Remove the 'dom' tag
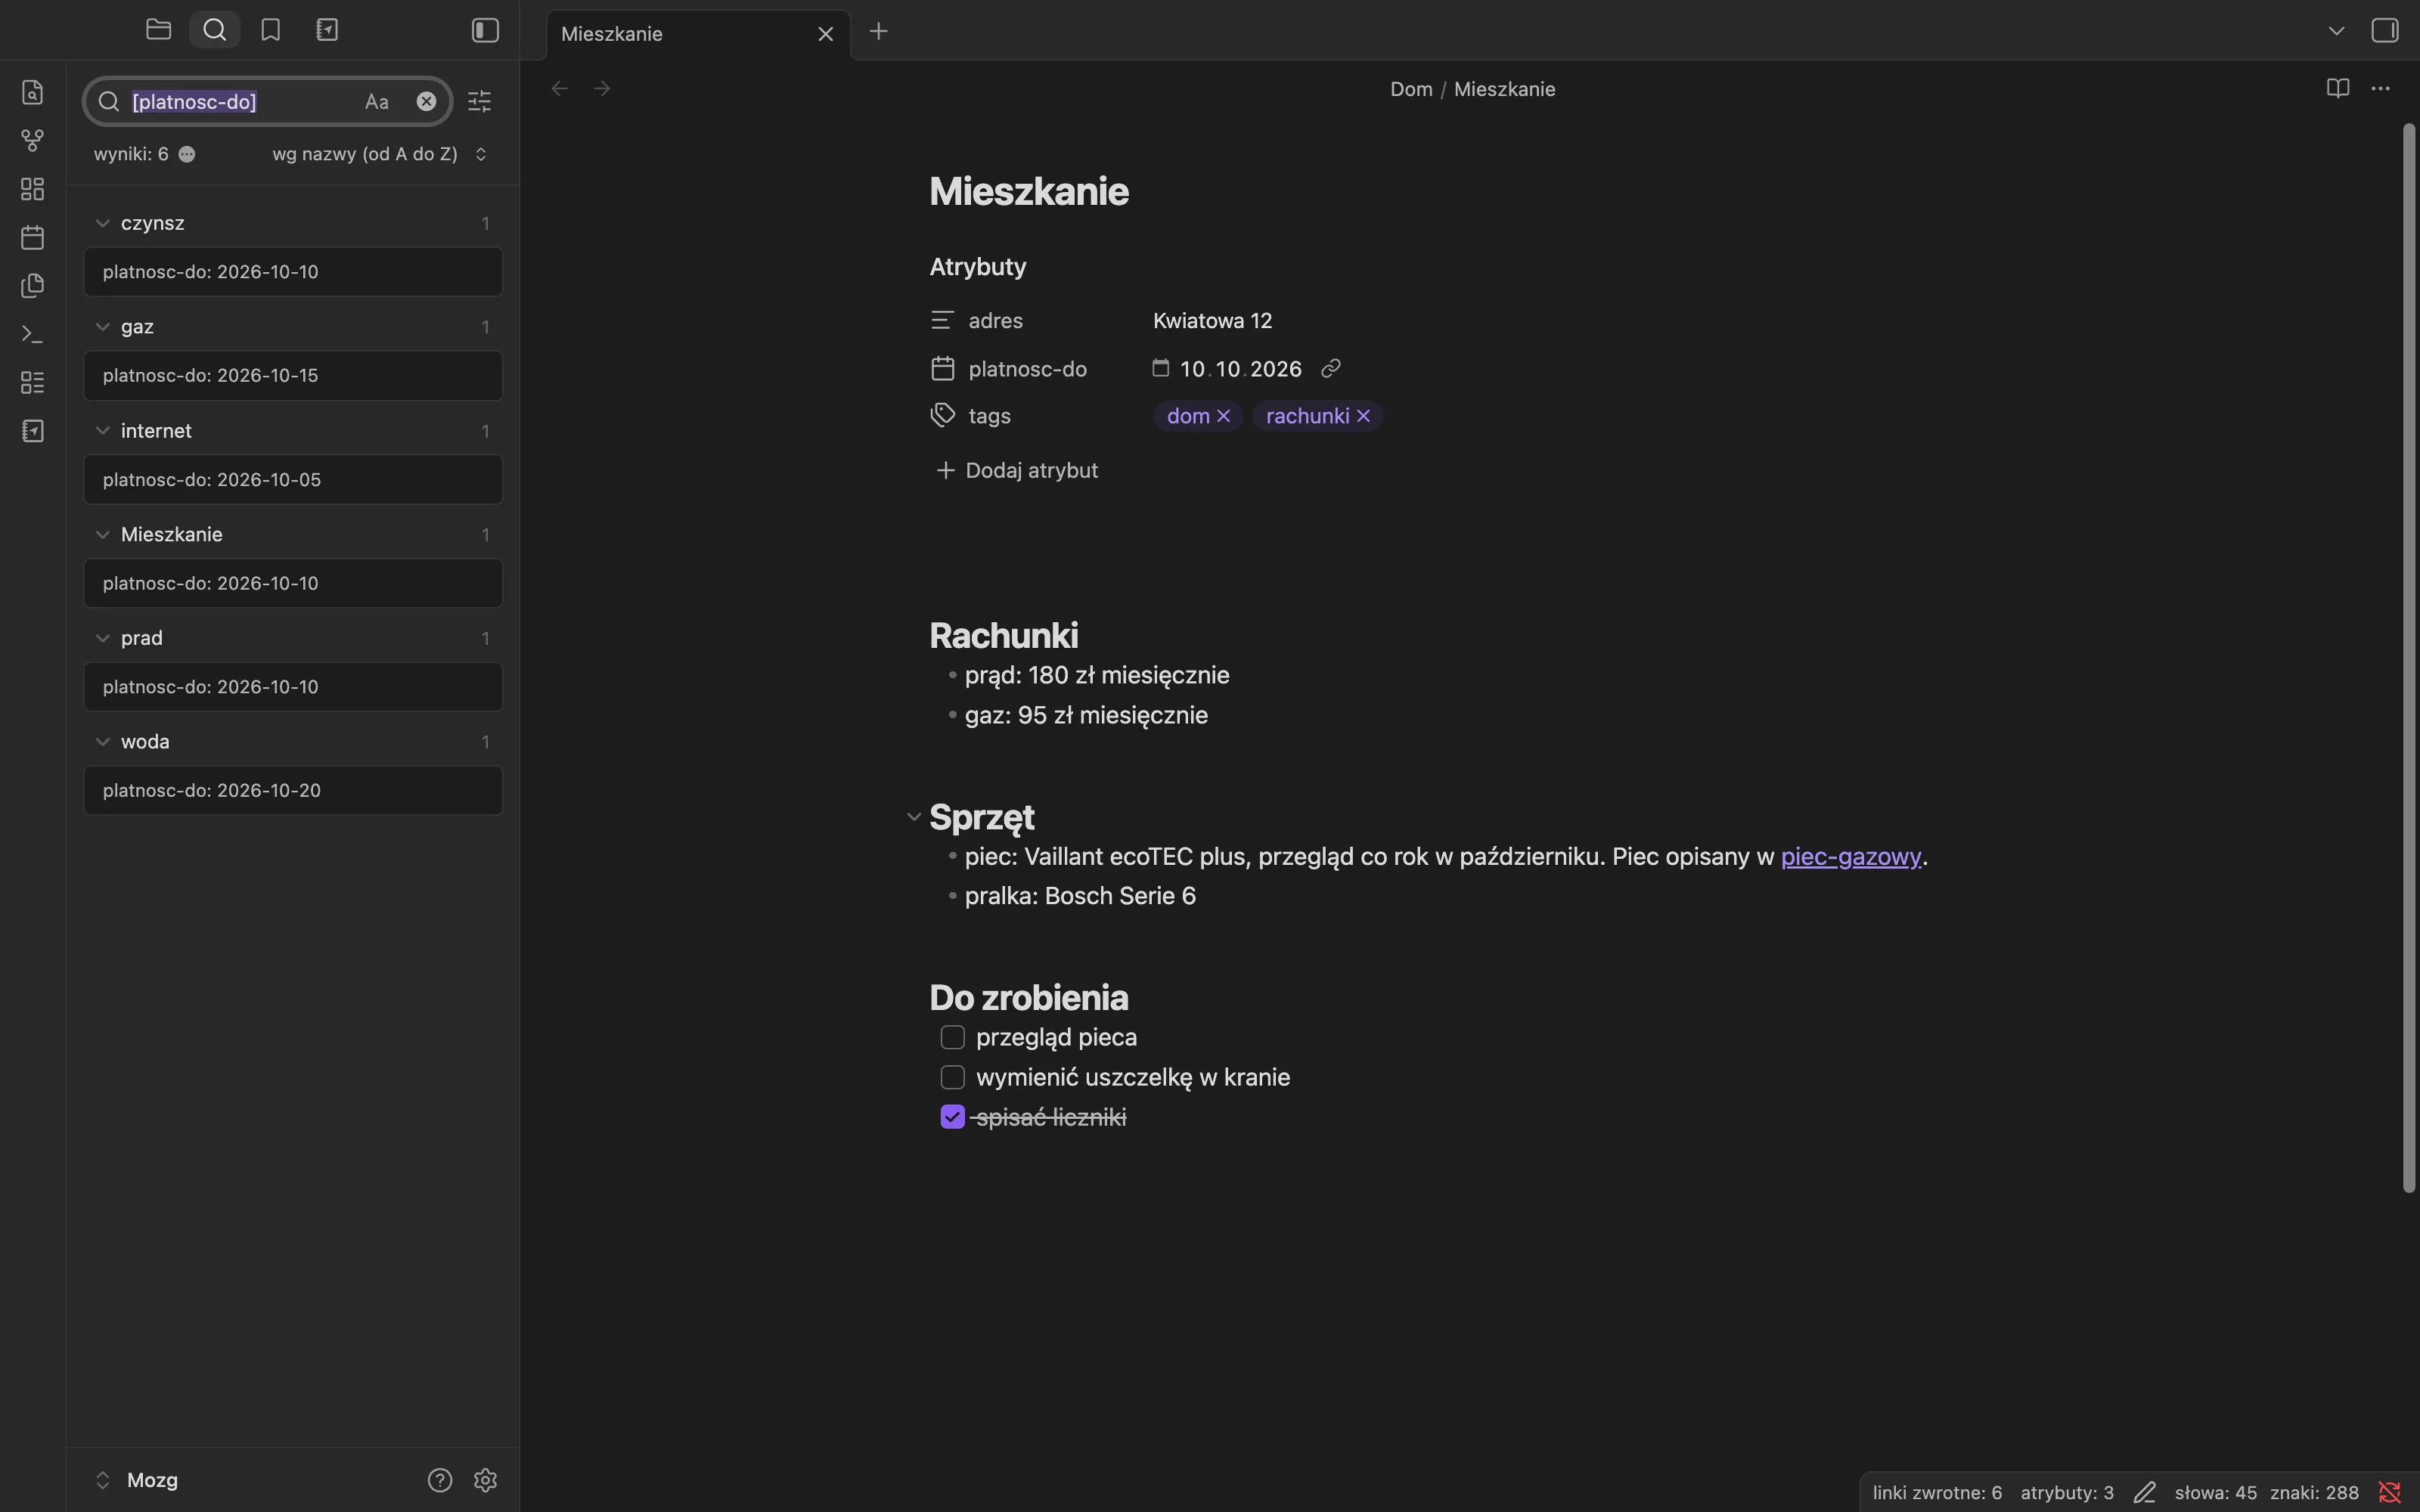2420x1512 pixels. pos(1223,416)
